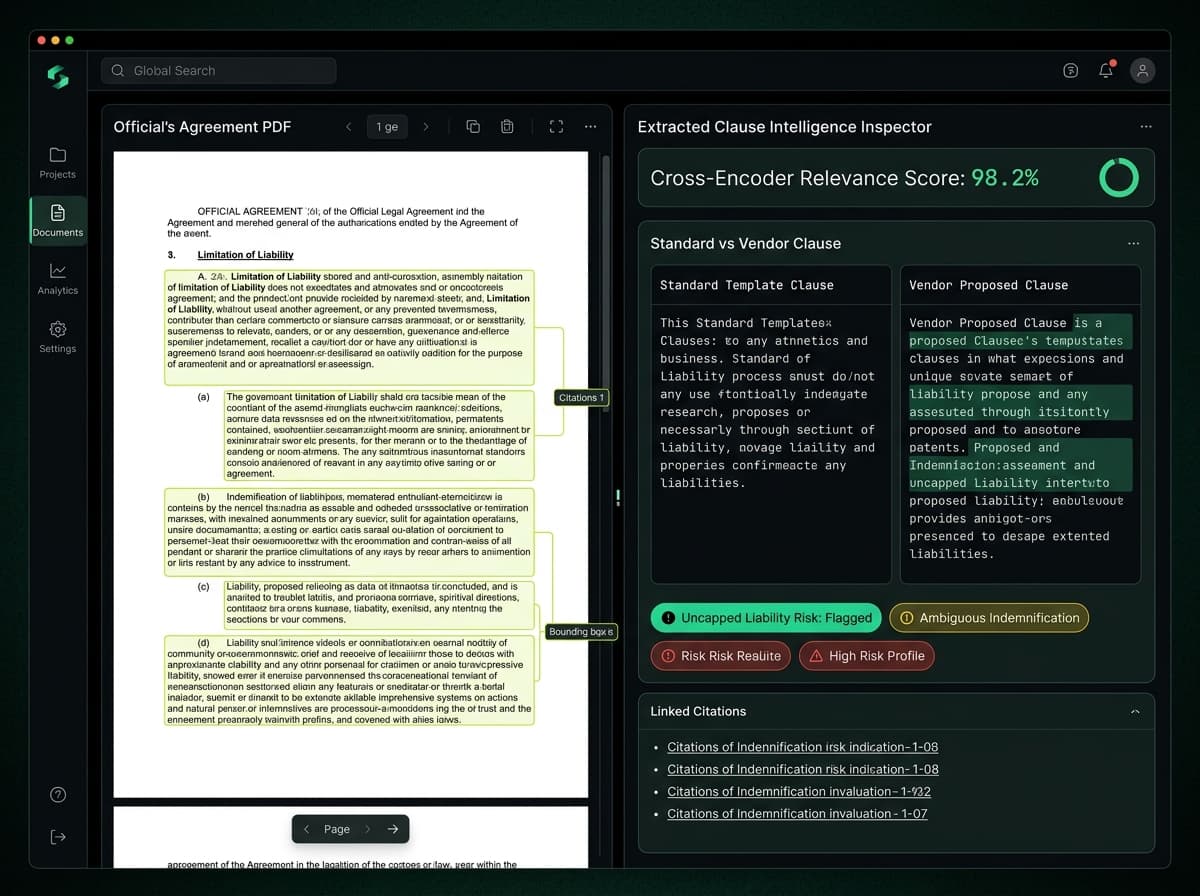Click the warning icon on High Risk Profile
1200x896 pixels.
pyautogui.click(x=816, y=656)
